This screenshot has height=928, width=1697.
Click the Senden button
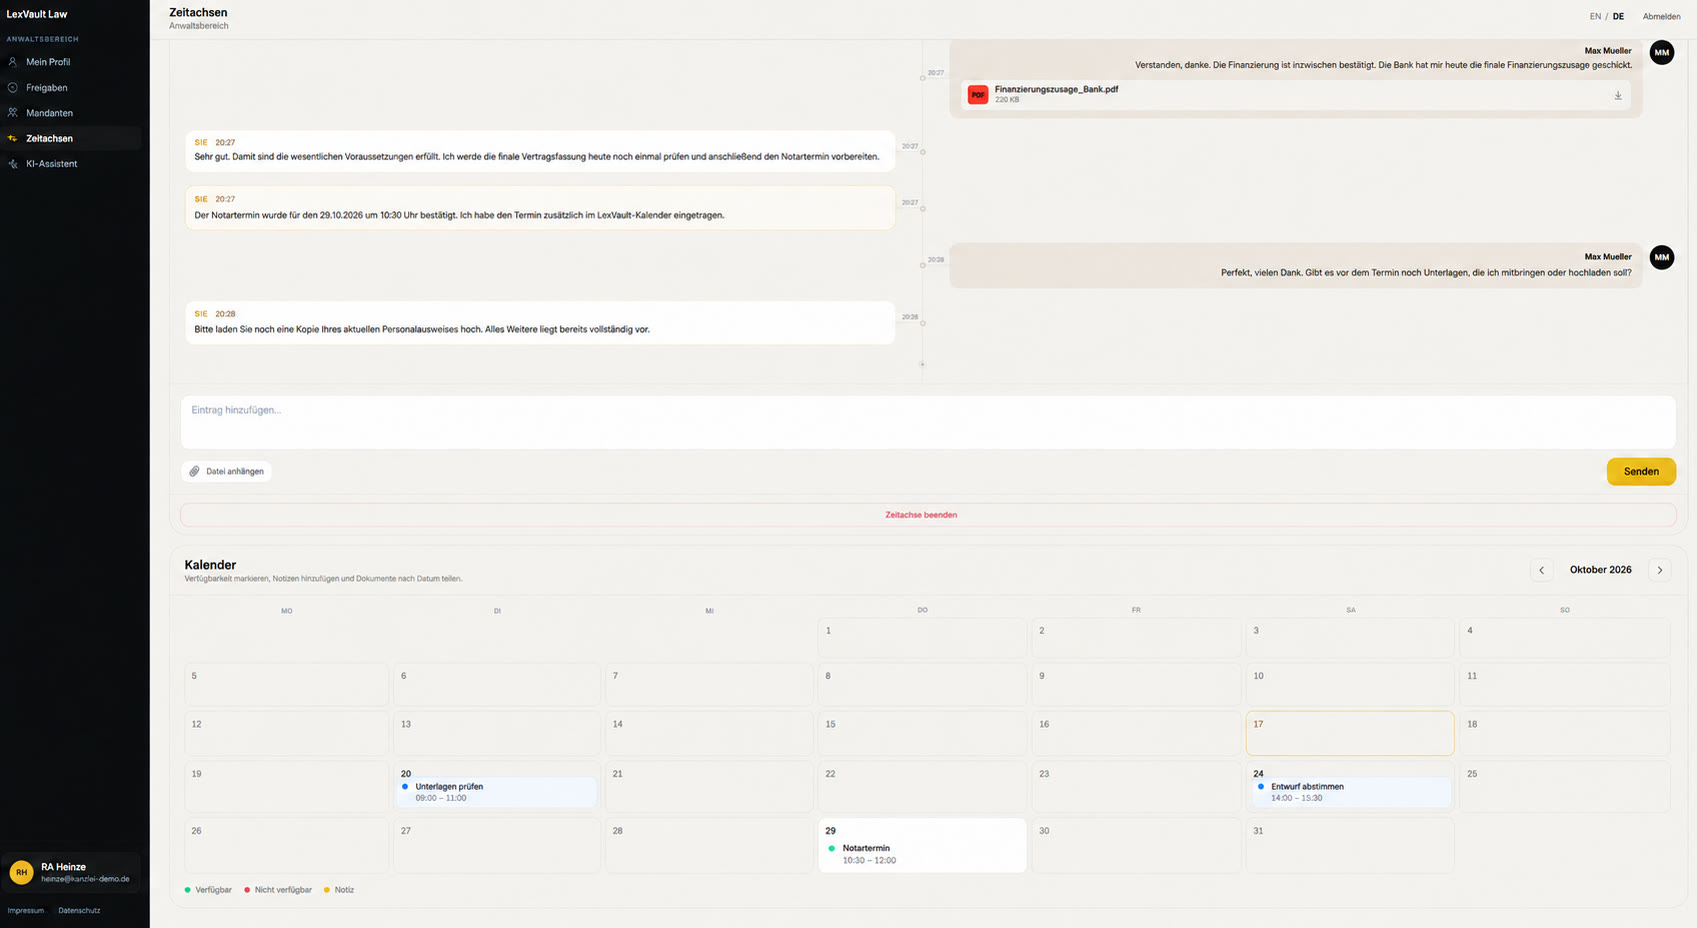(x=1641, y=471)
